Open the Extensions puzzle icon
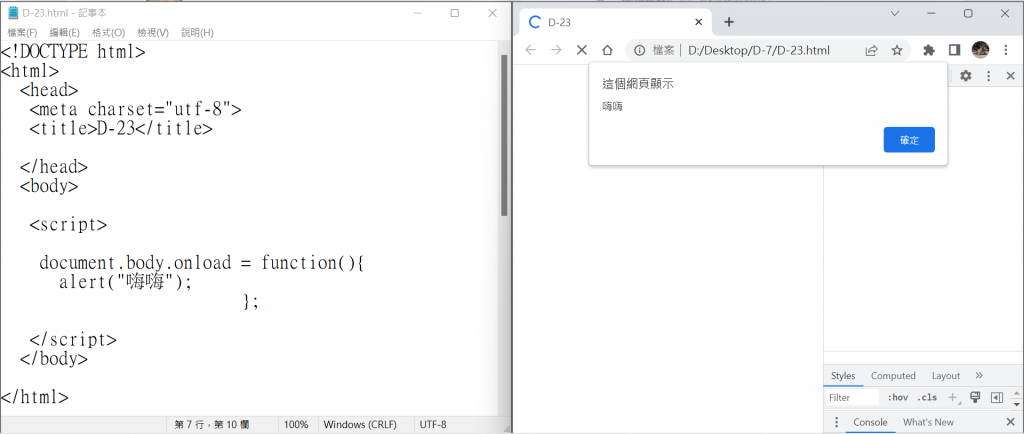The width and height of the screenshot is (1024, 434). tap(929, 50)
